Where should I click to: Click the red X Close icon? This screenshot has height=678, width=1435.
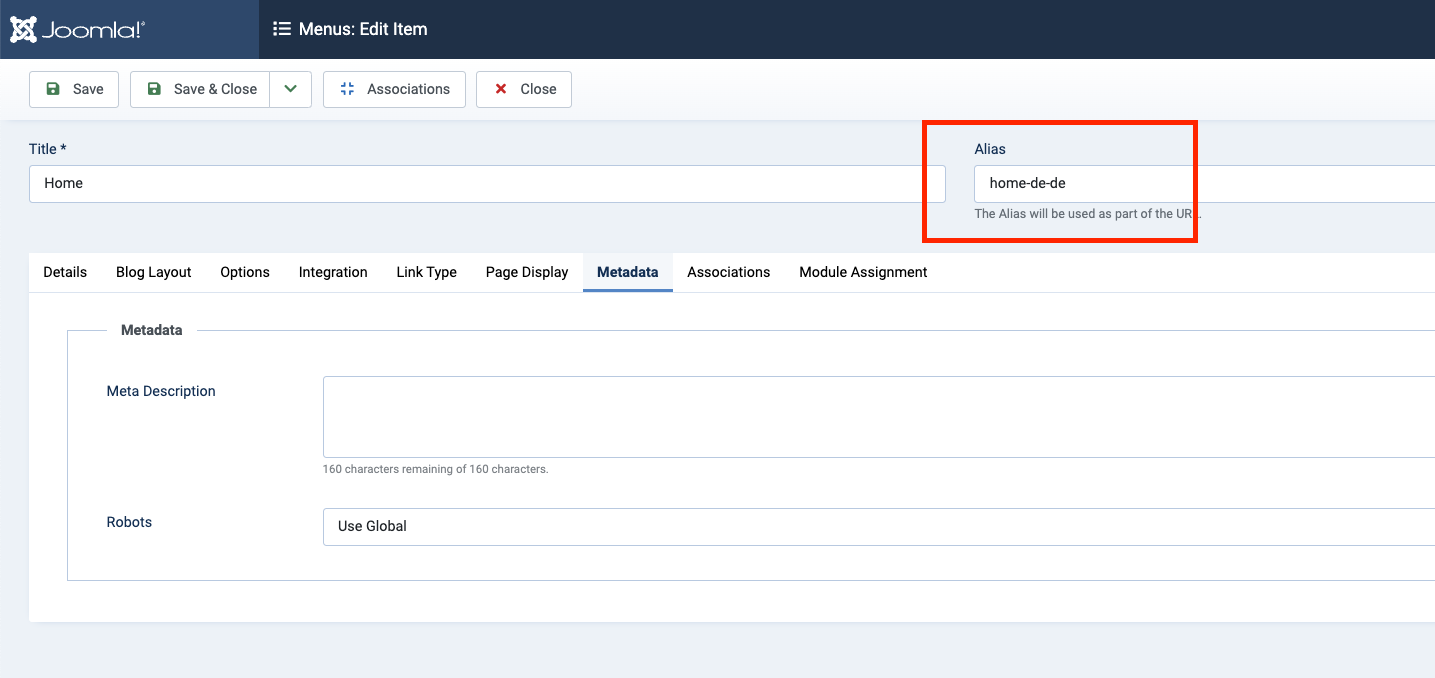(x=501, y=89)
